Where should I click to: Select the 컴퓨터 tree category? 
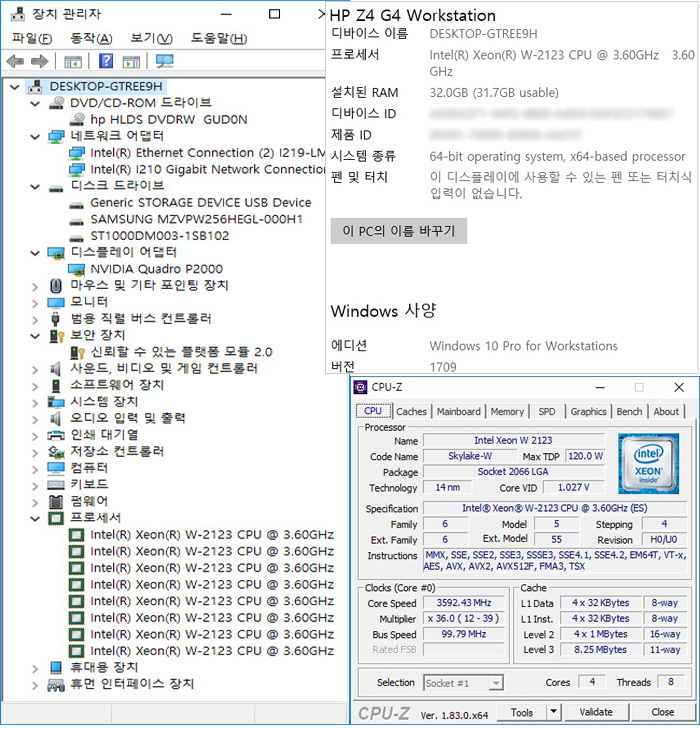89,468
